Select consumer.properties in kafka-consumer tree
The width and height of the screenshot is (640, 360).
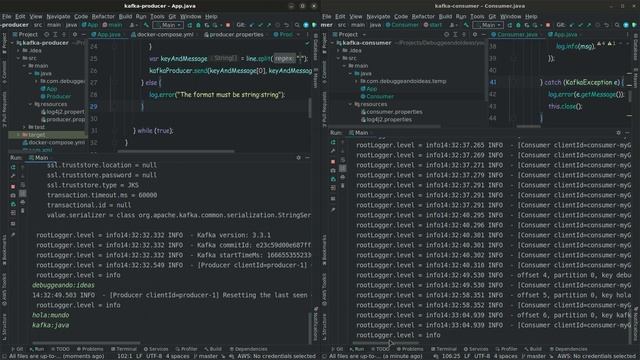pos(392,112)
